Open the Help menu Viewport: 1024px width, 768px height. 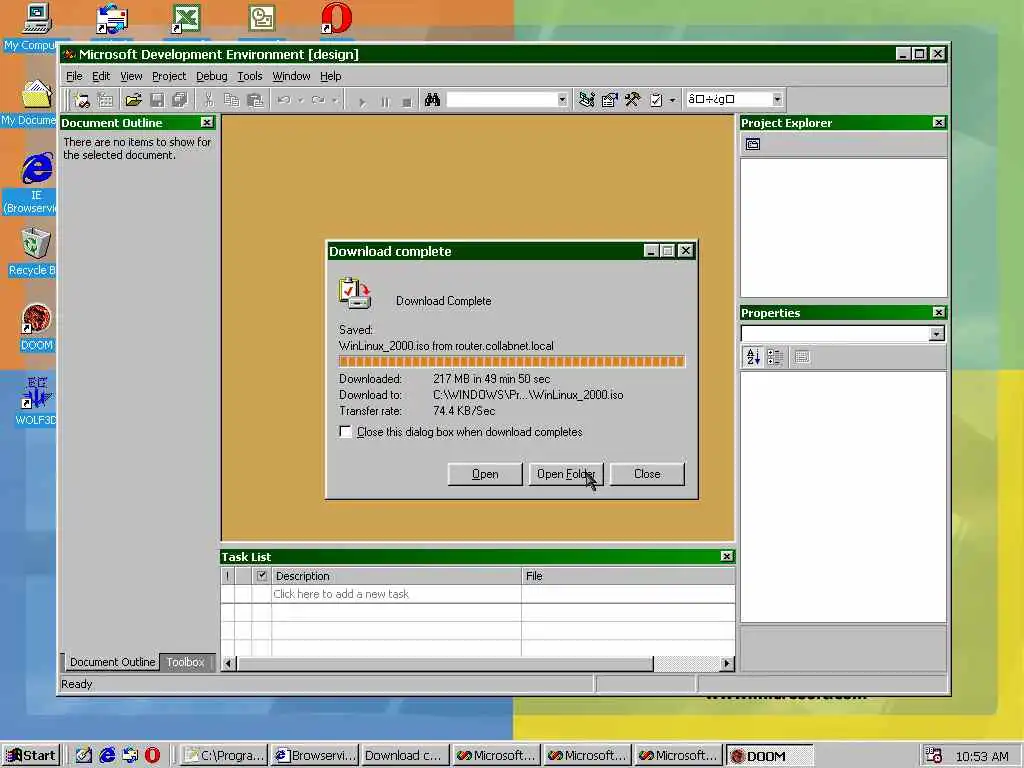click(330, 76)
